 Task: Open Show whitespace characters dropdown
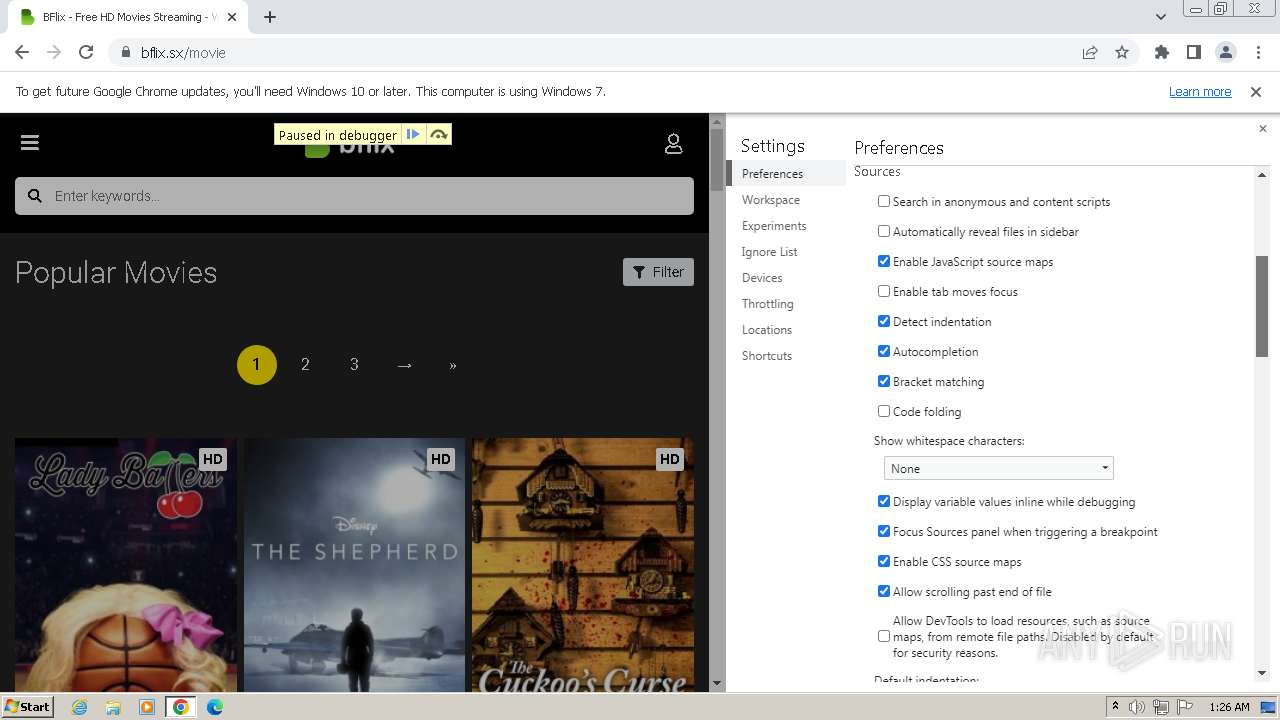(998, 468)
